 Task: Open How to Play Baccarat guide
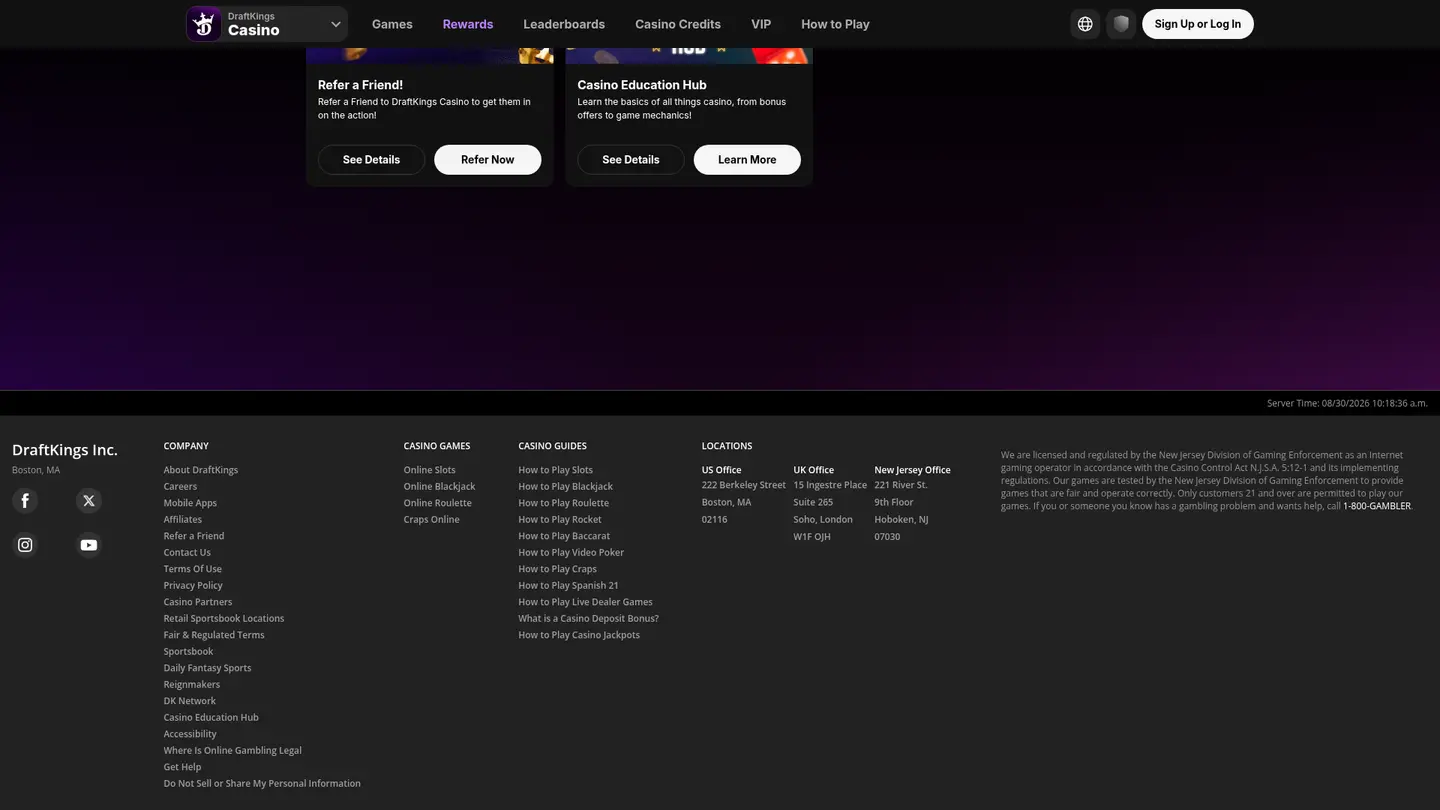pyautogui.click(x=564, y=536)
